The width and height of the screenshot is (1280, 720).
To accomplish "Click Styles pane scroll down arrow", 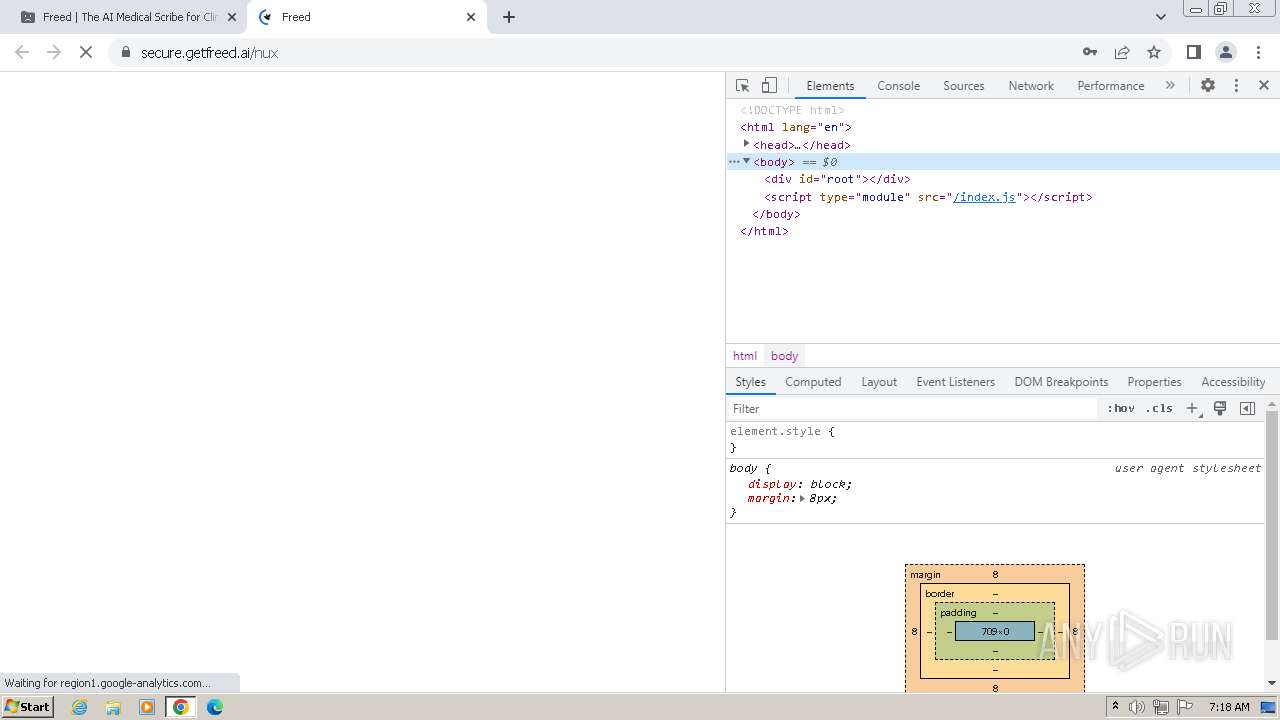I will 1272,683.
